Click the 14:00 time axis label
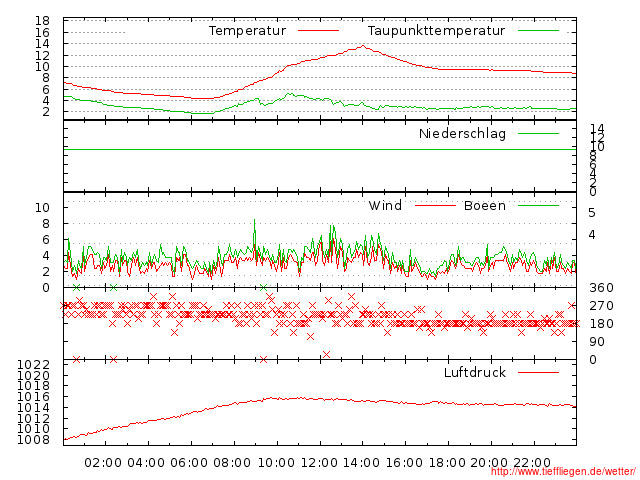This screenshot has width=640, height=480. pyautogui.click(x=361, y=463)
